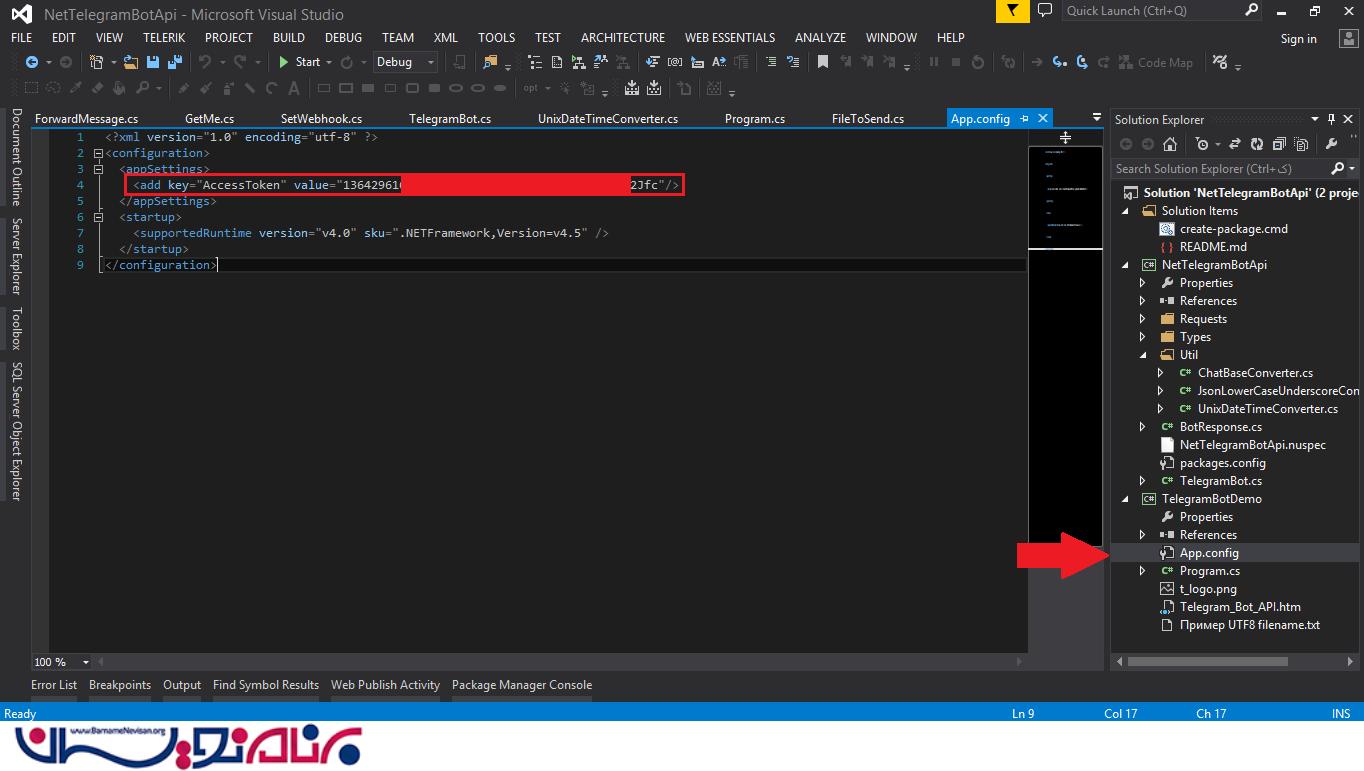1364x771 pixels.
Task: Click the Pause debugging toolbar icon
Action: pyautogui.click(x=934, y=62)
